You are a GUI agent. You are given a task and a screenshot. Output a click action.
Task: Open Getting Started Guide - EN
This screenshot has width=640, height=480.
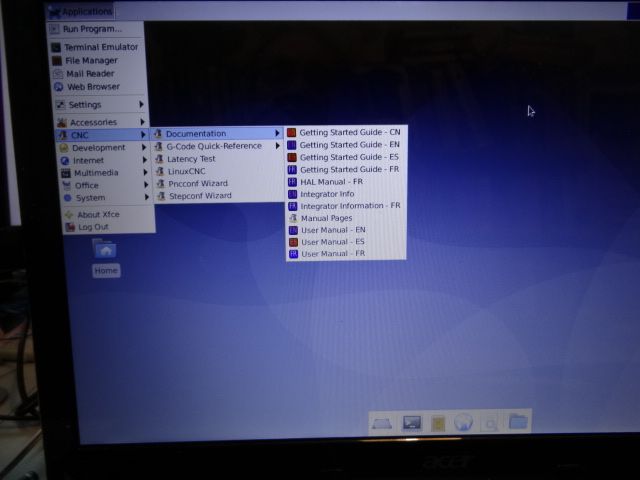tap(346, 145)
